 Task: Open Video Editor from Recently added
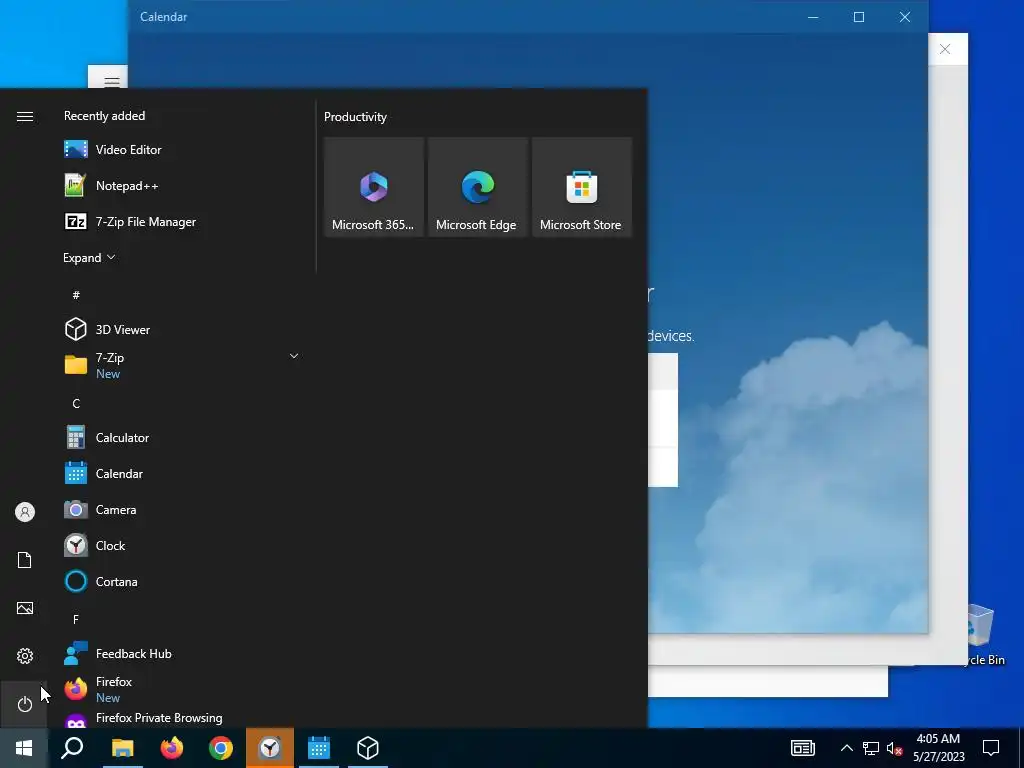182,150
